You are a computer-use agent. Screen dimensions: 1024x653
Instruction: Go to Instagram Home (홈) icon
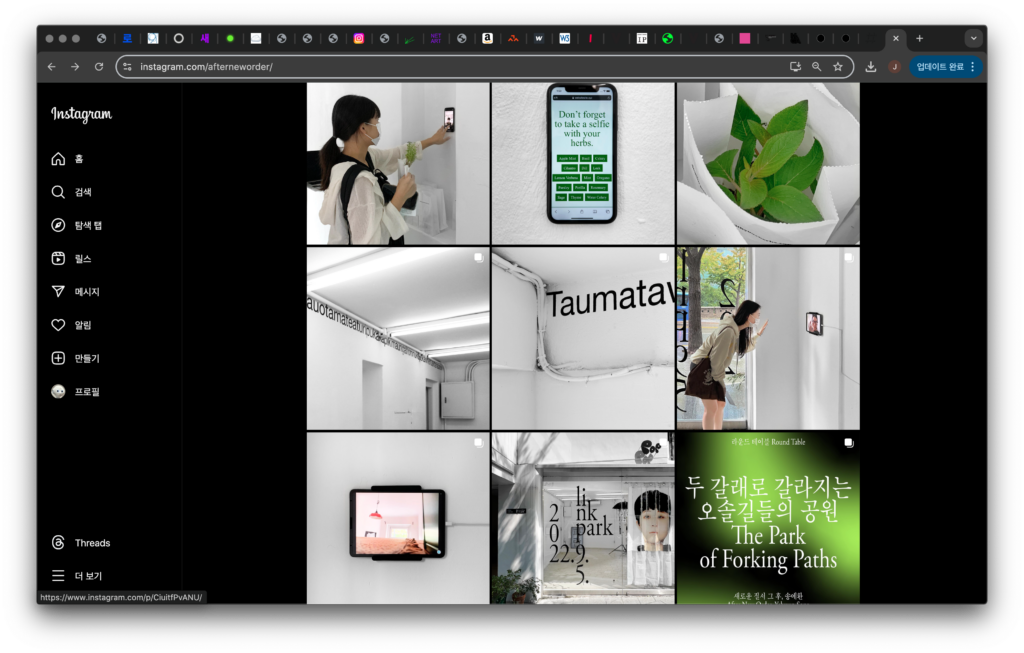click(x=58, y=159)
